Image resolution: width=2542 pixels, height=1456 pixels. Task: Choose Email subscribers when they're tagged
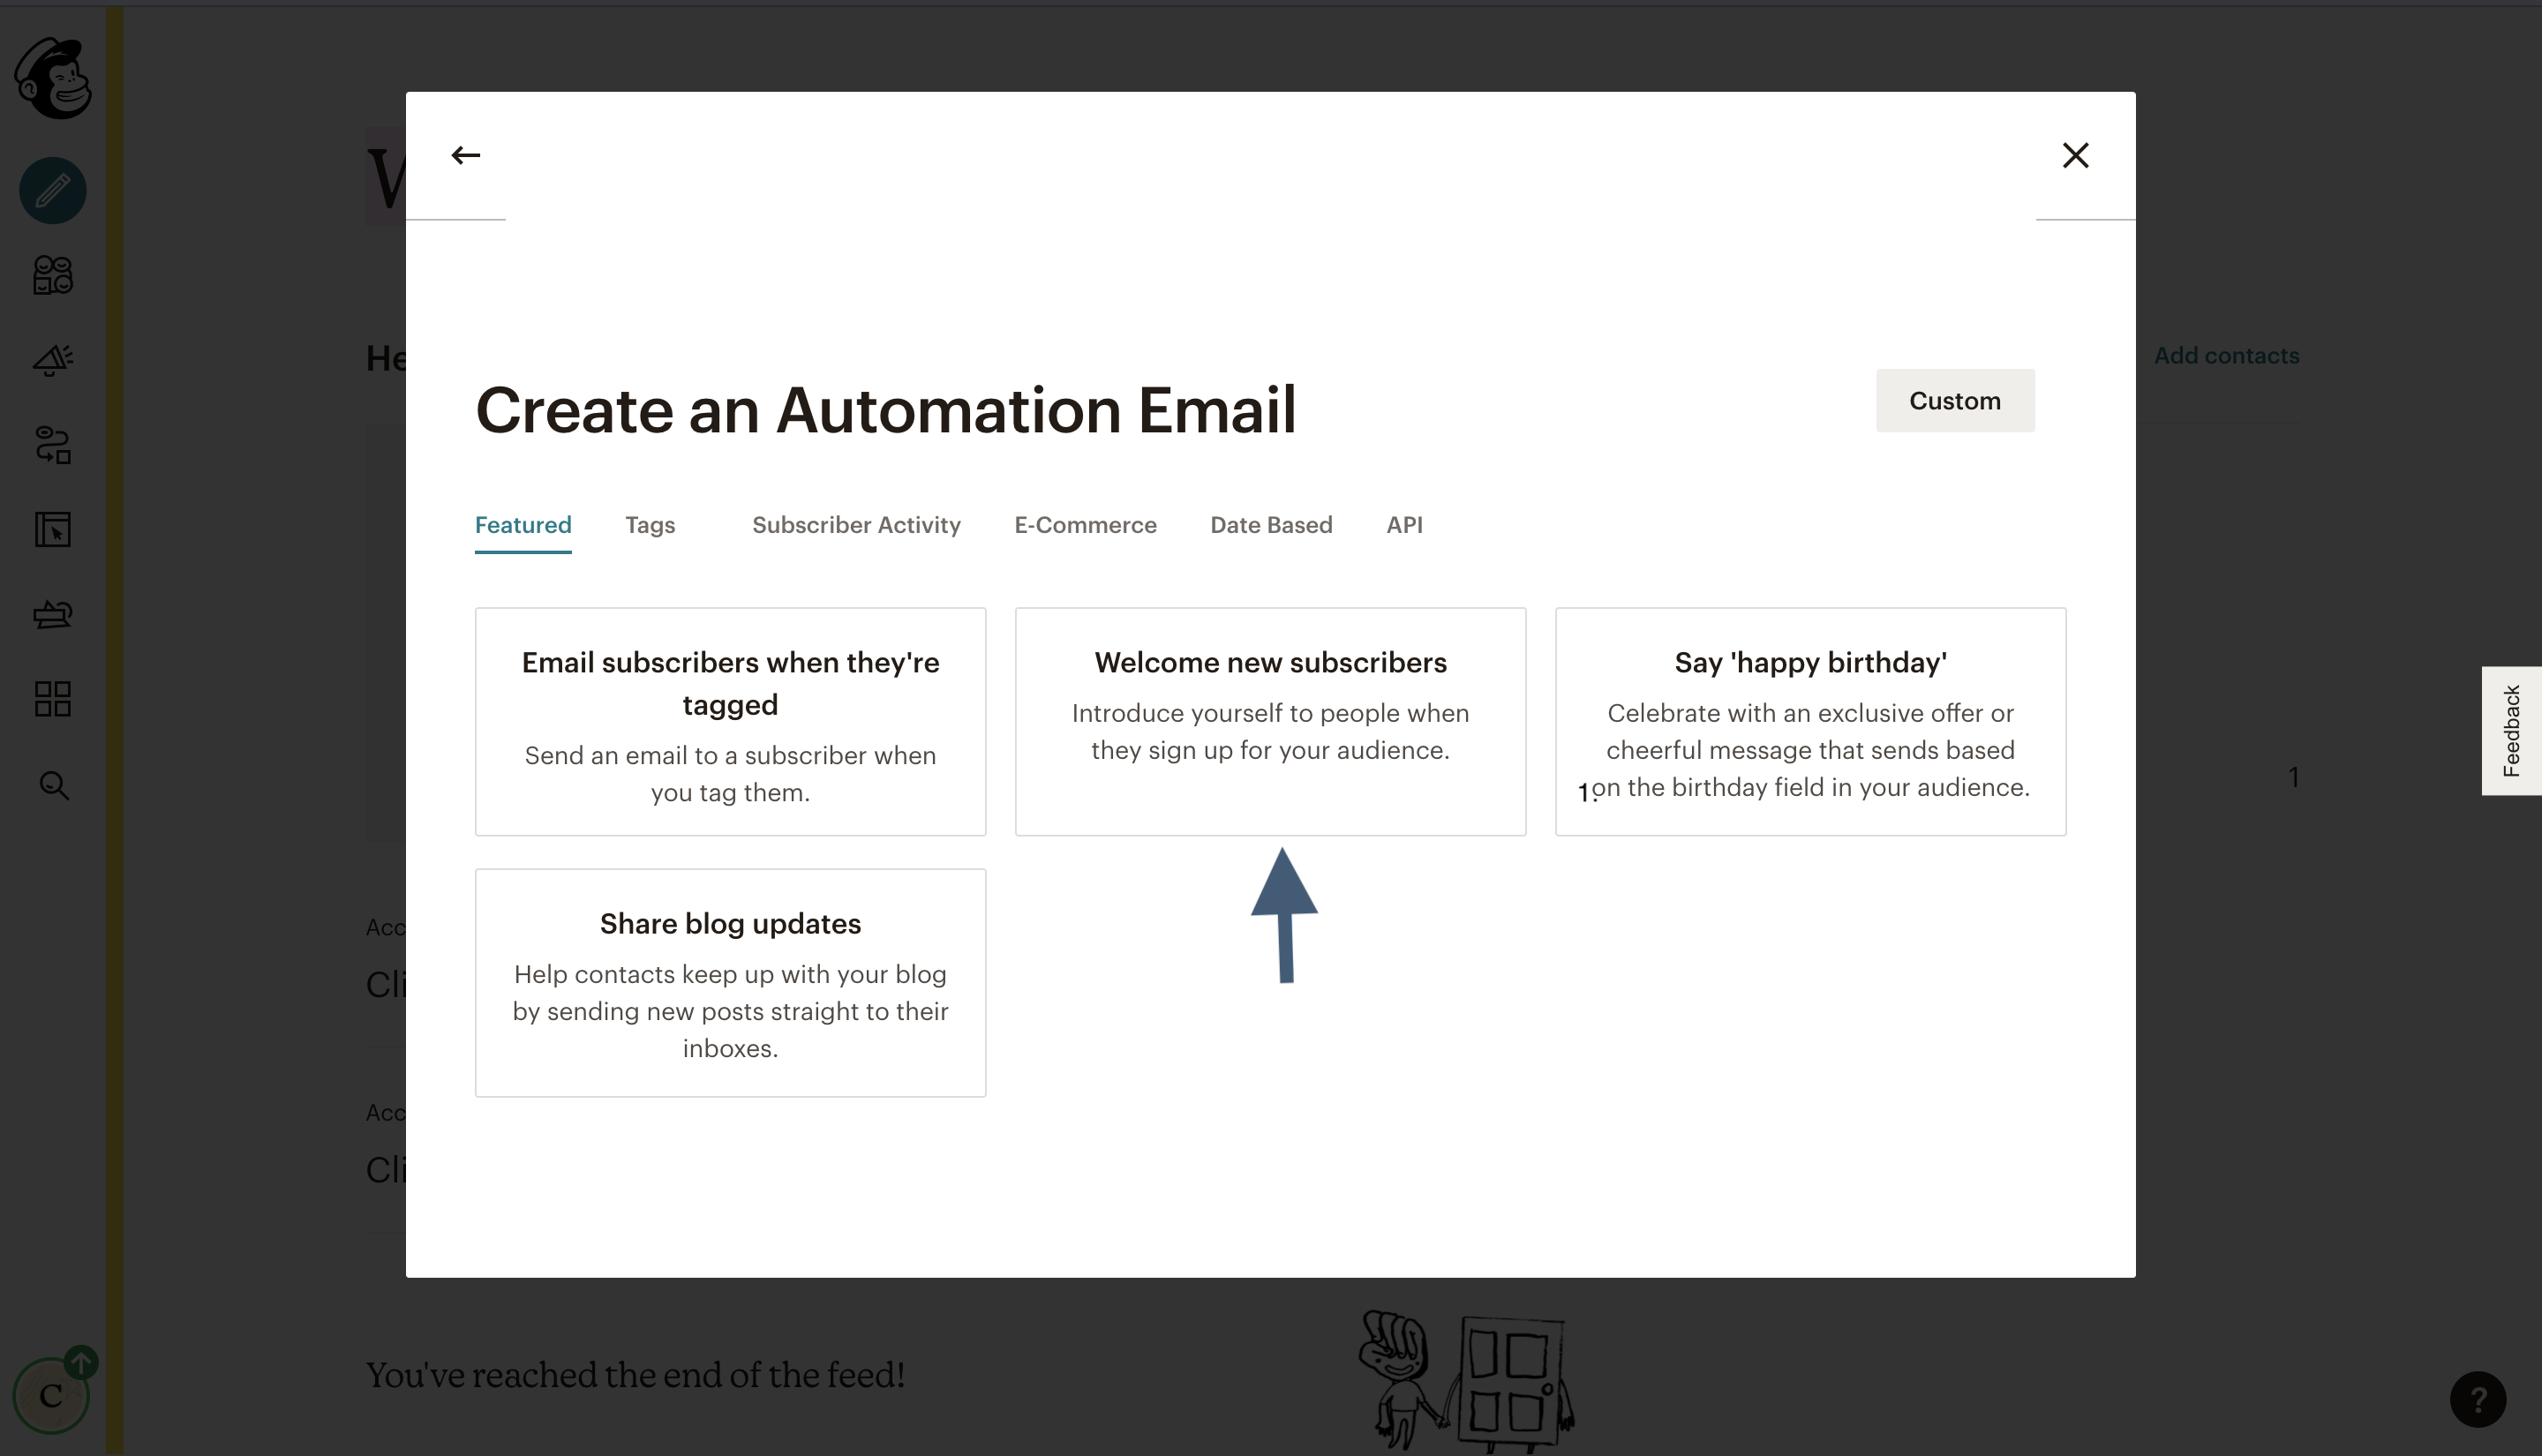(x=730, y=722)
